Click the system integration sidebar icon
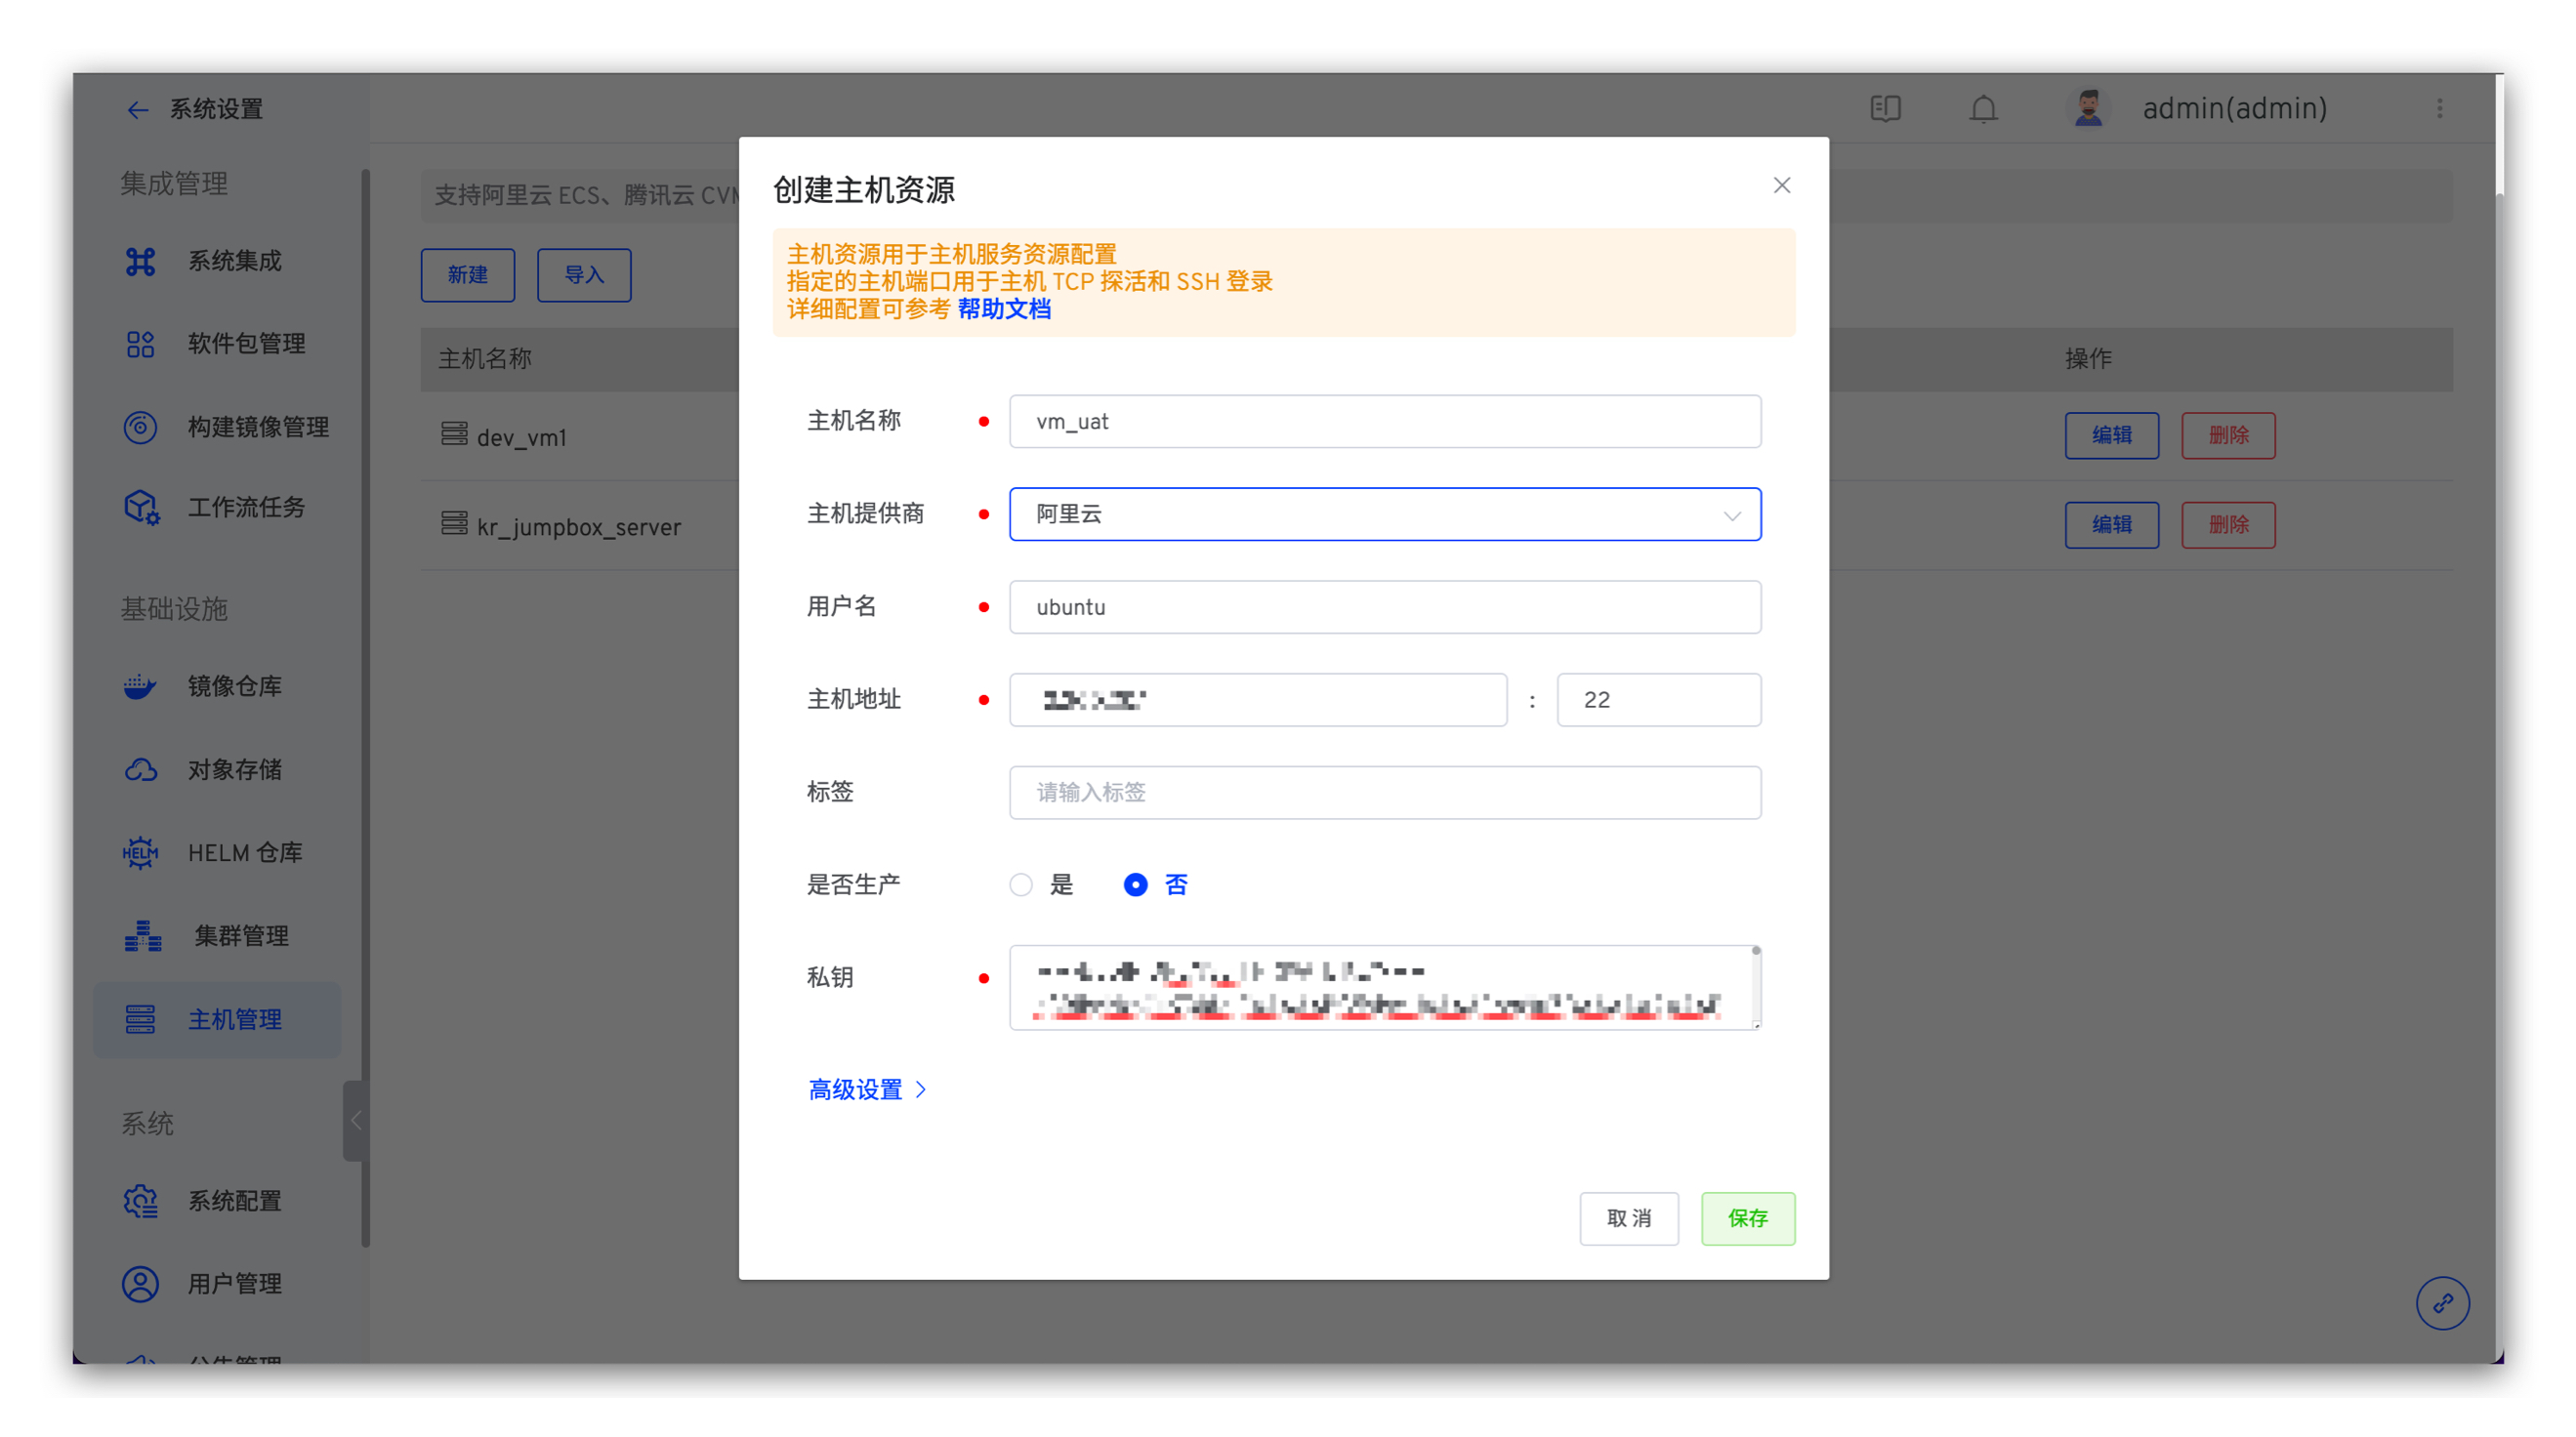 [140, 261]
